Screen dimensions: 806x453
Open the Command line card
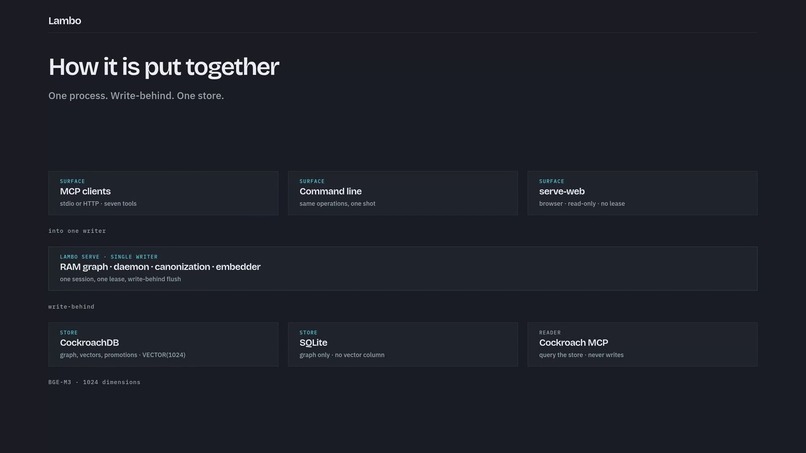coord(403,193)
